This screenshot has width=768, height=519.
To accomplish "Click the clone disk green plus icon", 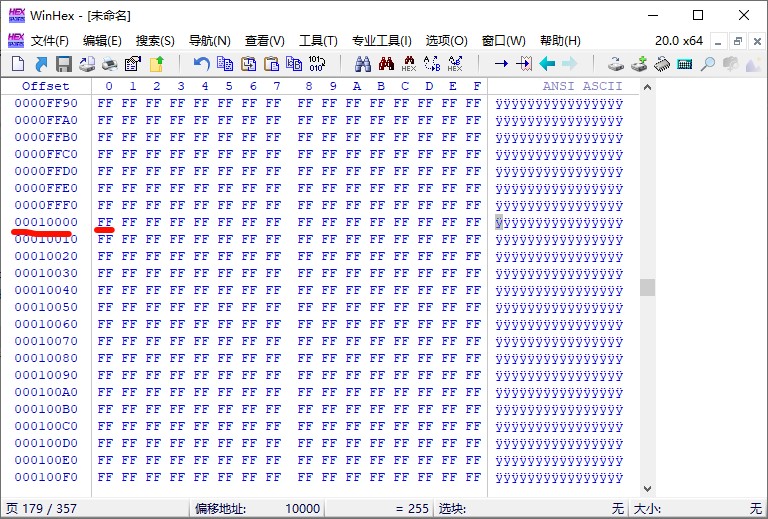I will [639, 64].
